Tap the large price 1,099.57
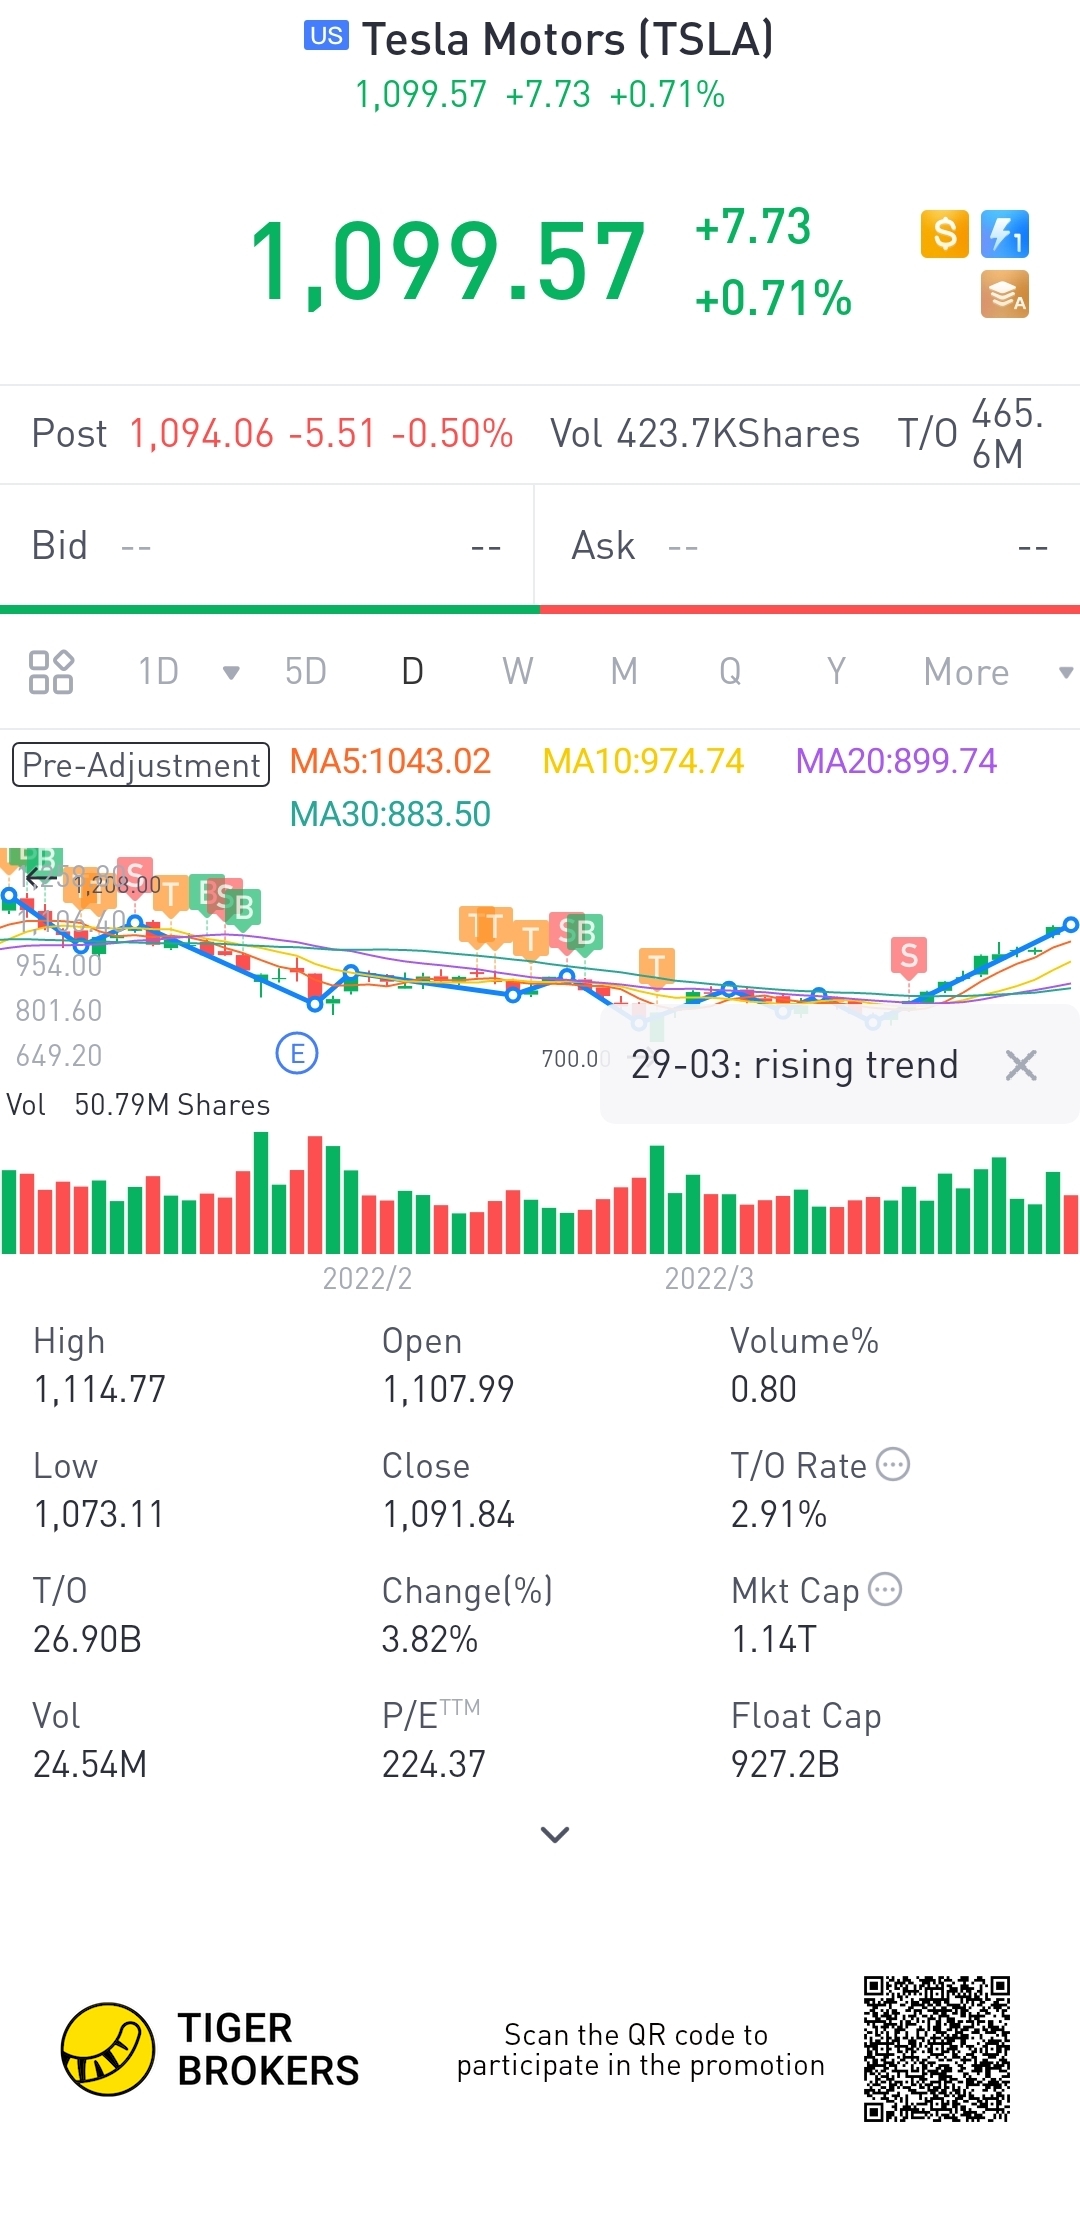The image size is (1080, 2222). (447, 262)
